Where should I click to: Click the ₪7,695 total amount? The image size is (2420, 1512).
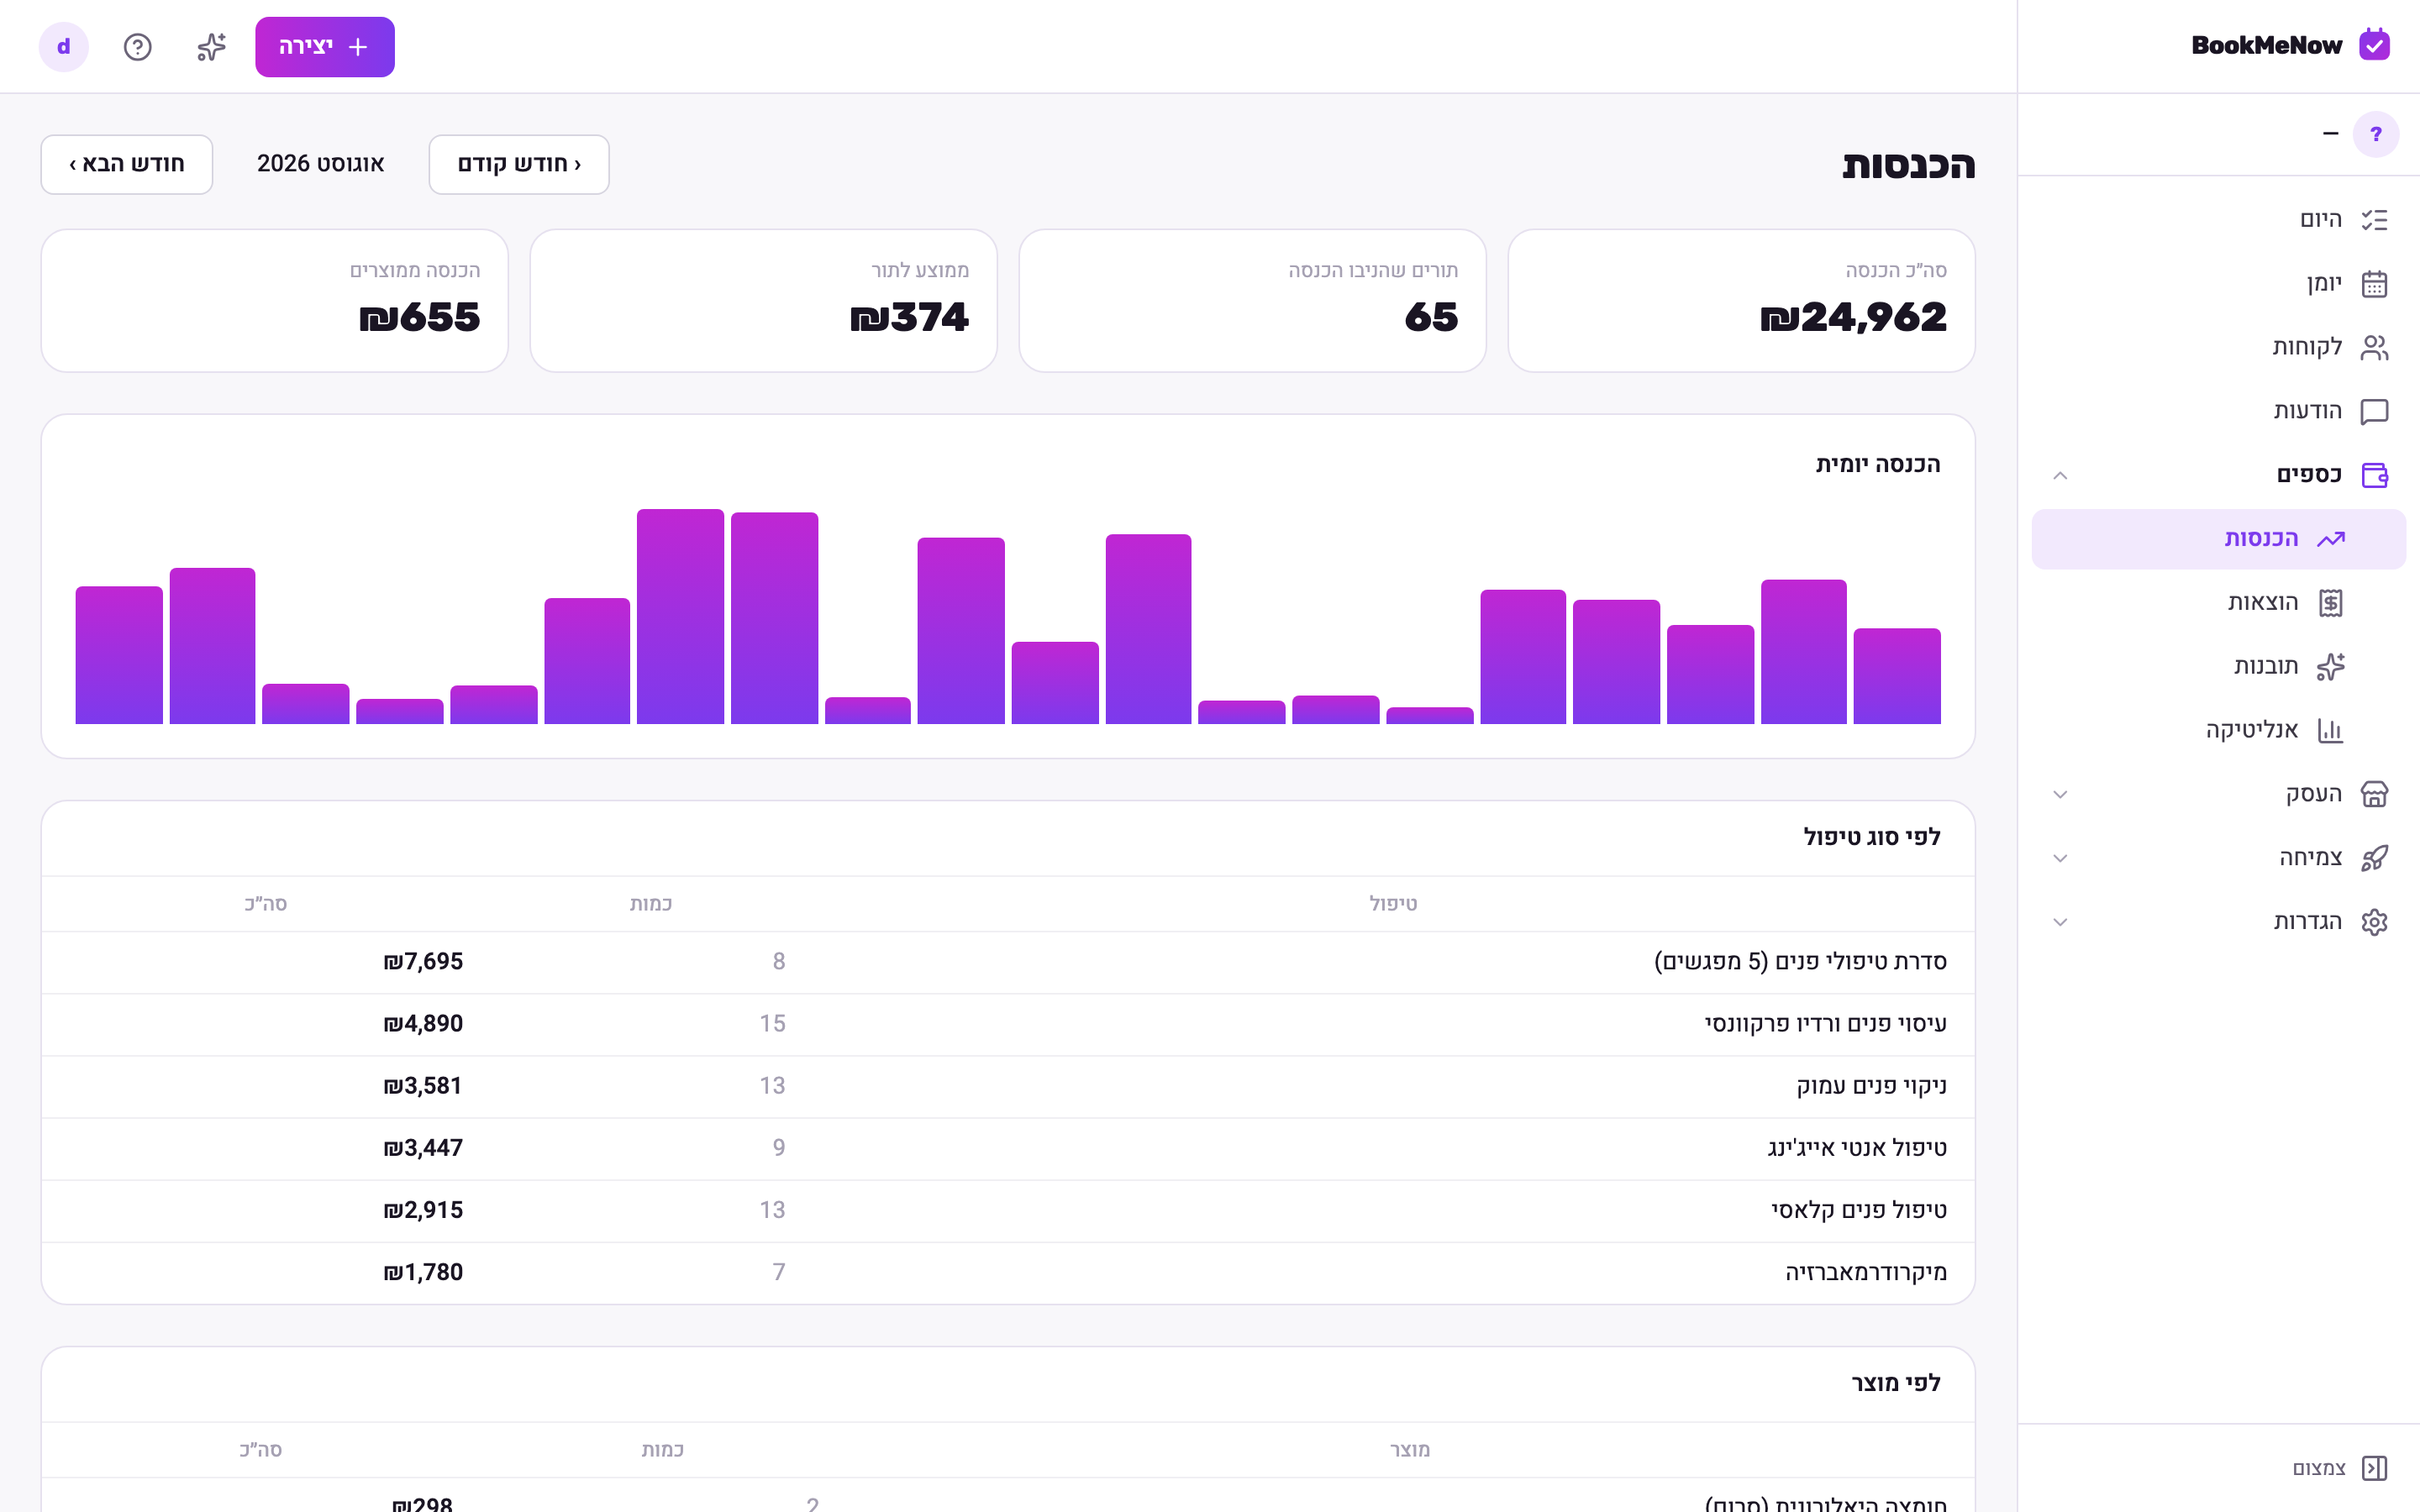tap(423, 962)
